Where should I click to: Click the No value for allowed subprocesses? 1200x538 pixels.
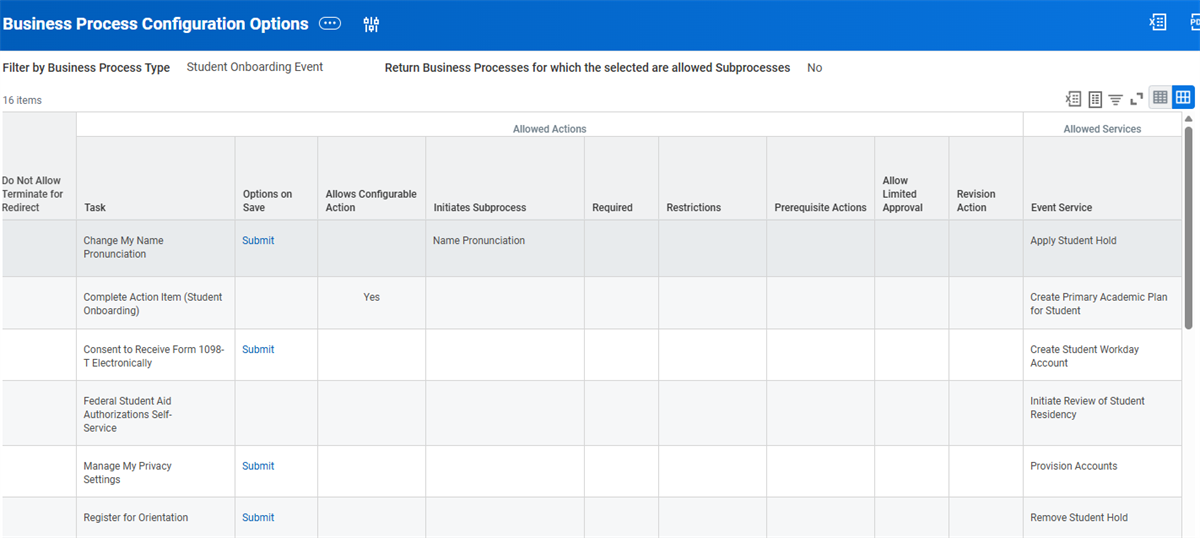click(x=815, y=68)
